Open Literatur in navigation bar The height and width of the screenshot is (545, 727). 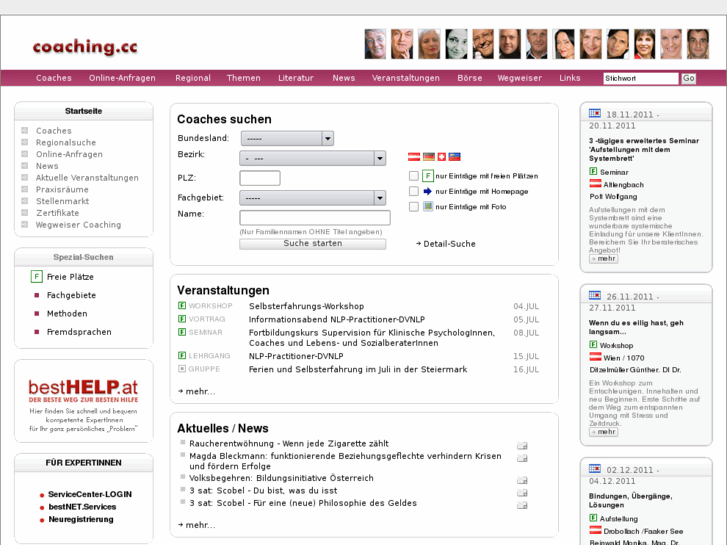pos(296,78)
